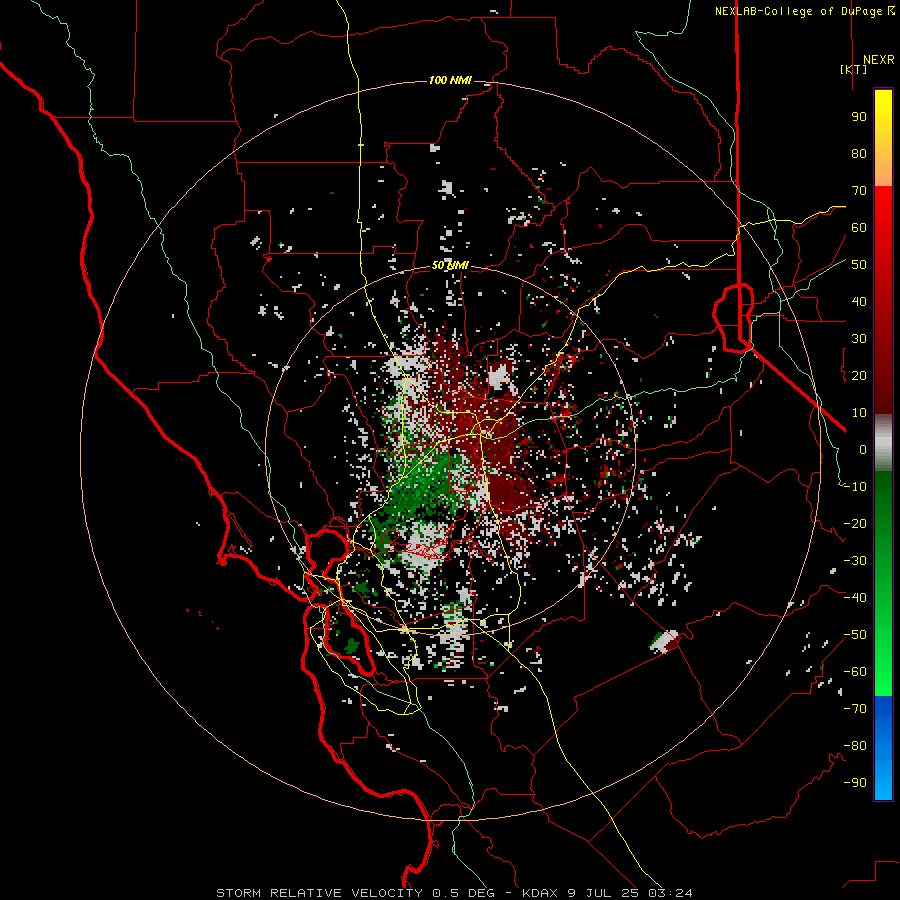Viewport: 900px width, 900px height.
Task: Click the [KT] units label
Action: (x=854, y=69)
